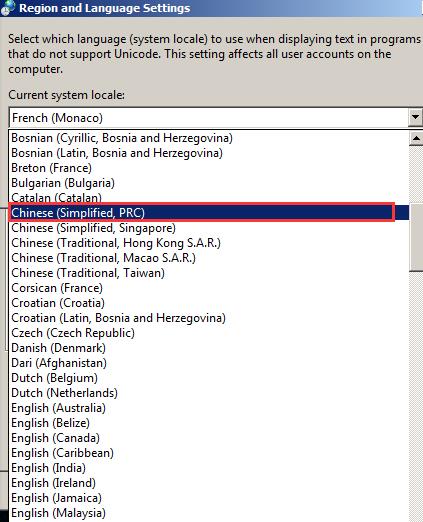Select Dutch (Netherlands) from list

point(209,393)
